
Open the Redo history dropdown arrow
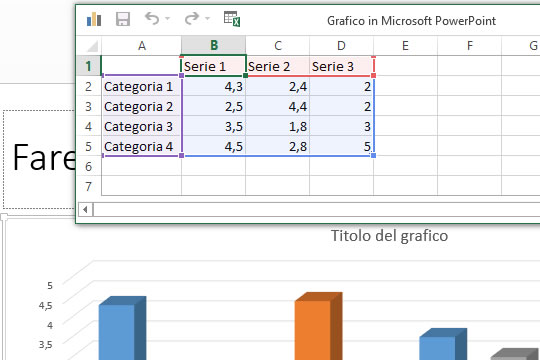(x=208, y=18)
